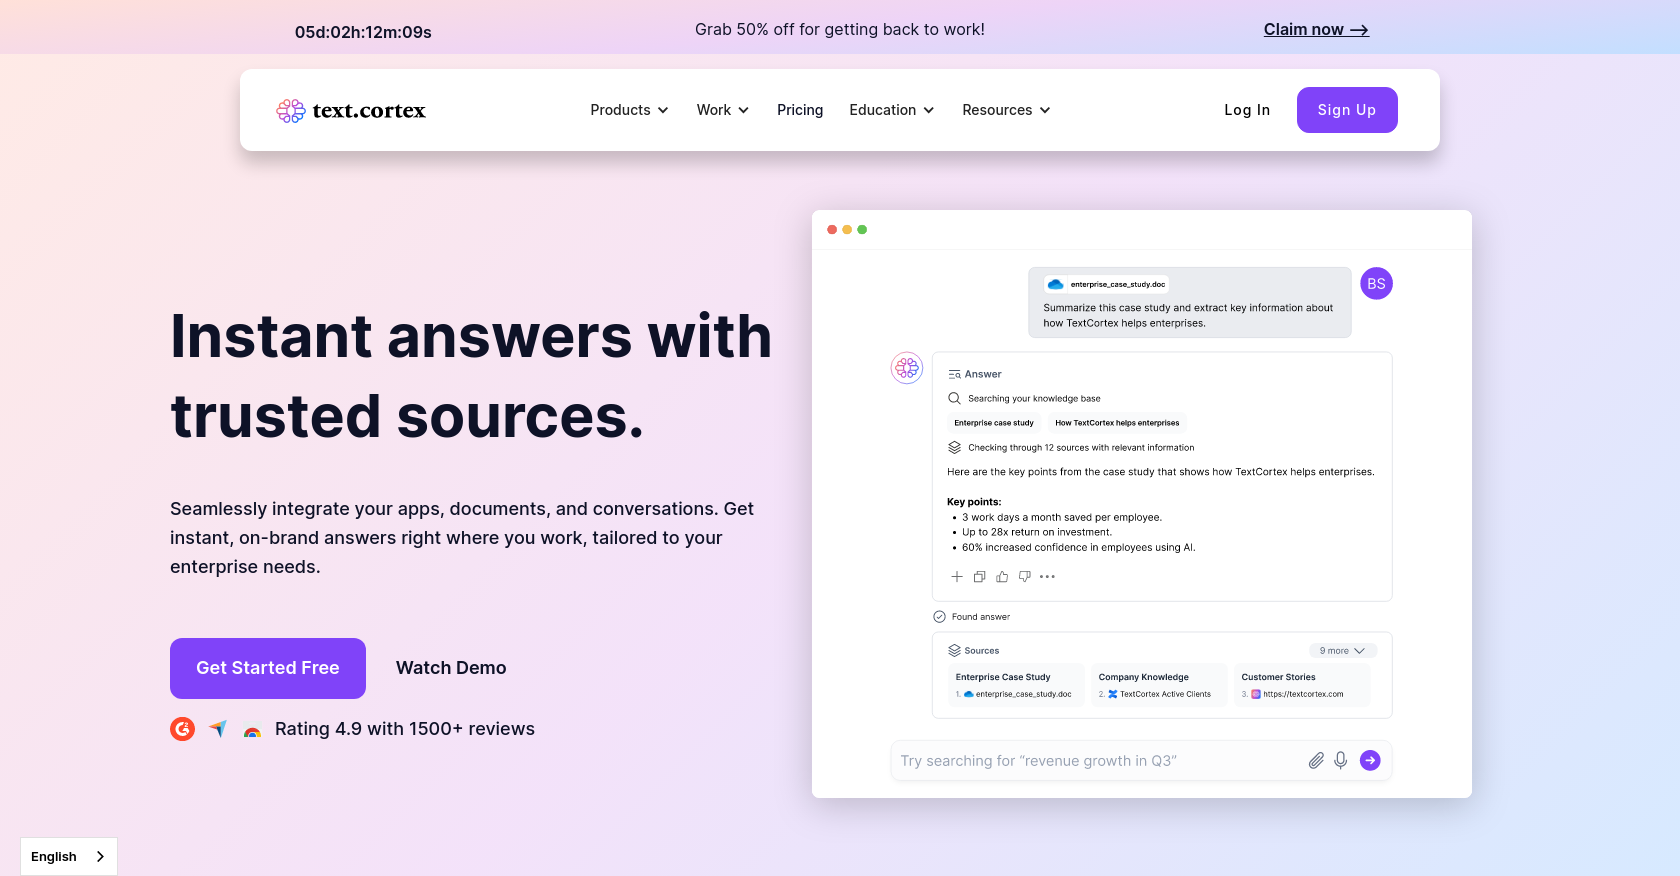1680x876 pixels.
Task: Click the G2 rating icon
Action: click(x=182, y=729)
